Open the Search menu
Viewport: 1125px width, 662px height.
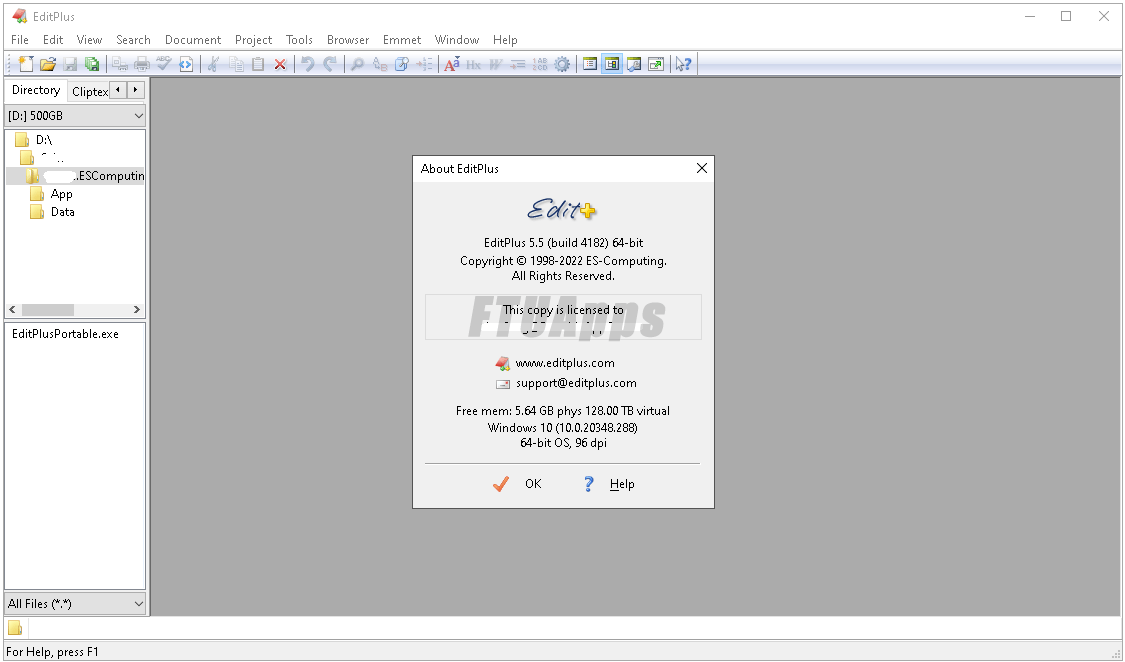coord(133,39)
